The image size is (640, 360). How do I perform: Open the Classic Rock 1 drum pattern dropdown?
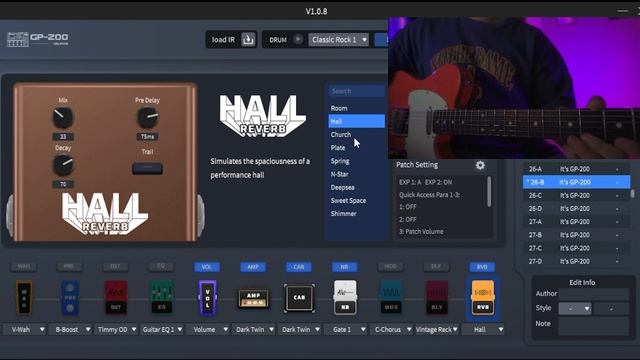(338, 40)
